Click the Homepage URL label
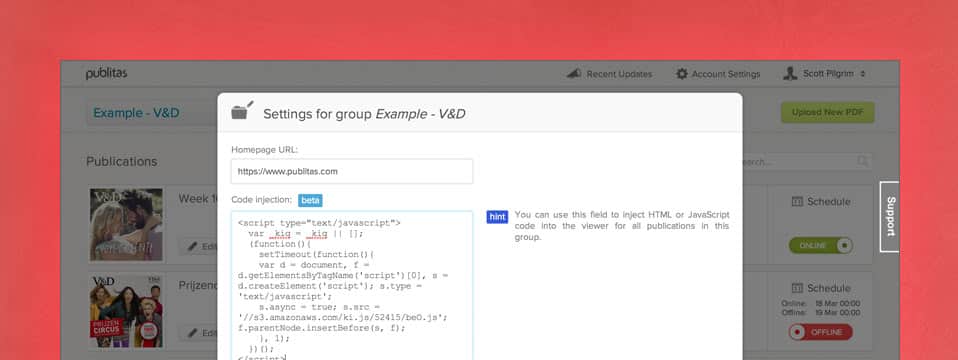Viewport: 958px width, 360px height. pyautogui.click(x=265, y=149)
